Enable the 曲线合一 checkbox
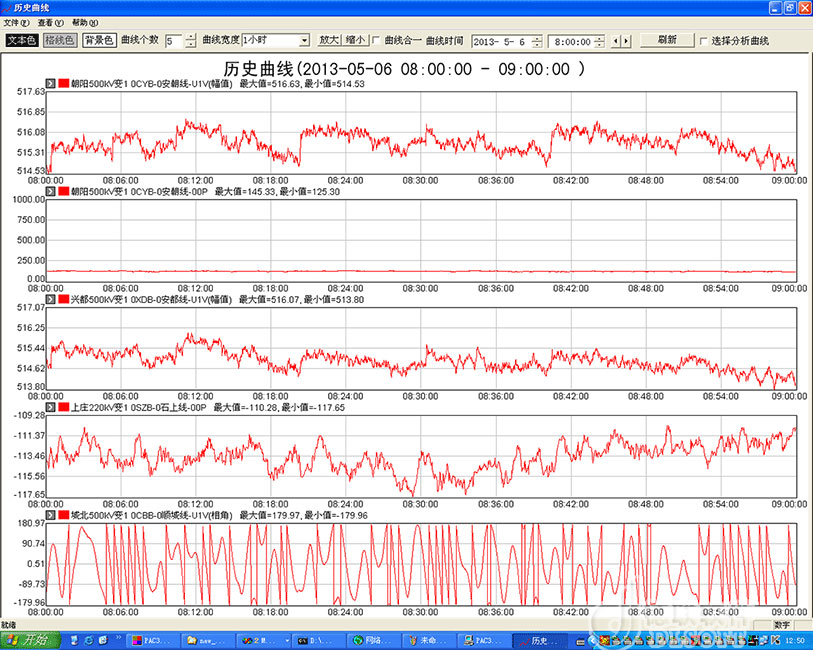 pyautogui.click(x=376, y=41)
